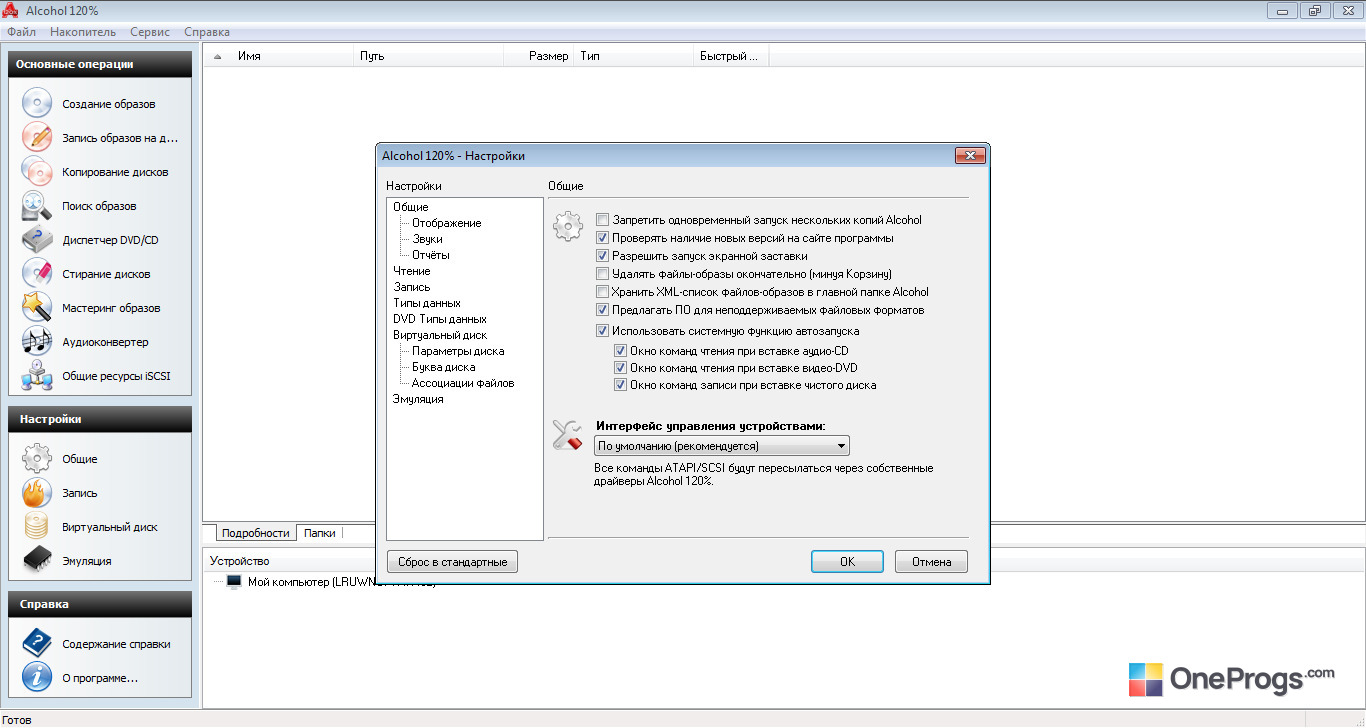Click the Основные операции panel header
The height and width of the screenshot is (728, 1366).
[x=99, y=64]
